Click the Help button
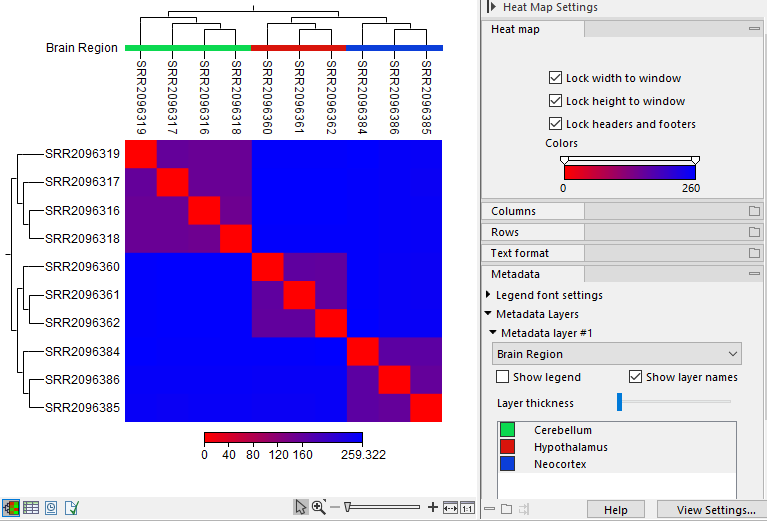Screen dimensions: 767x521 click(615, 510)
